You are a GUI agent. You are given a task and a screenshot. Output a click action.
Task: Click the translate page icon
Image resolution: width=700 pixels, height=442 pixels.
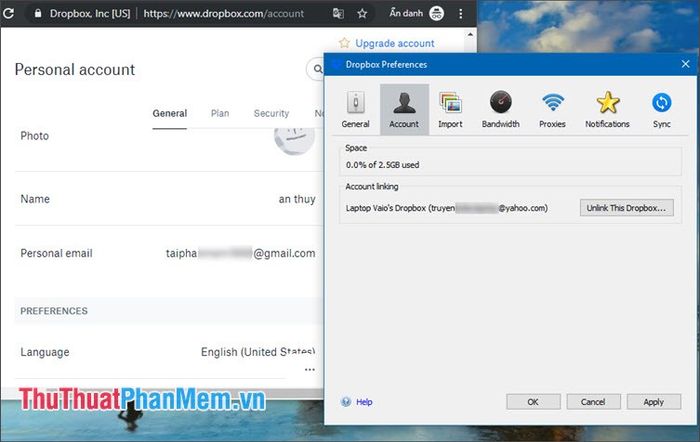(x=338, y=13)
